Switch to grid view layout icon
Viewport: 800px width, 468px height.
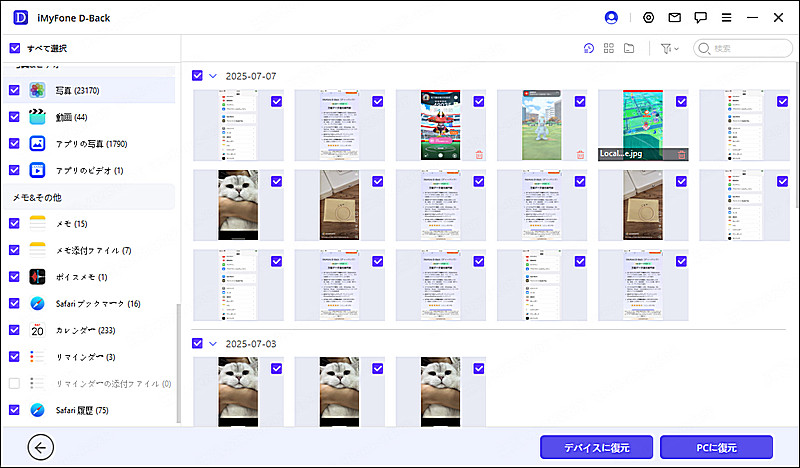(x=609, y=48)
